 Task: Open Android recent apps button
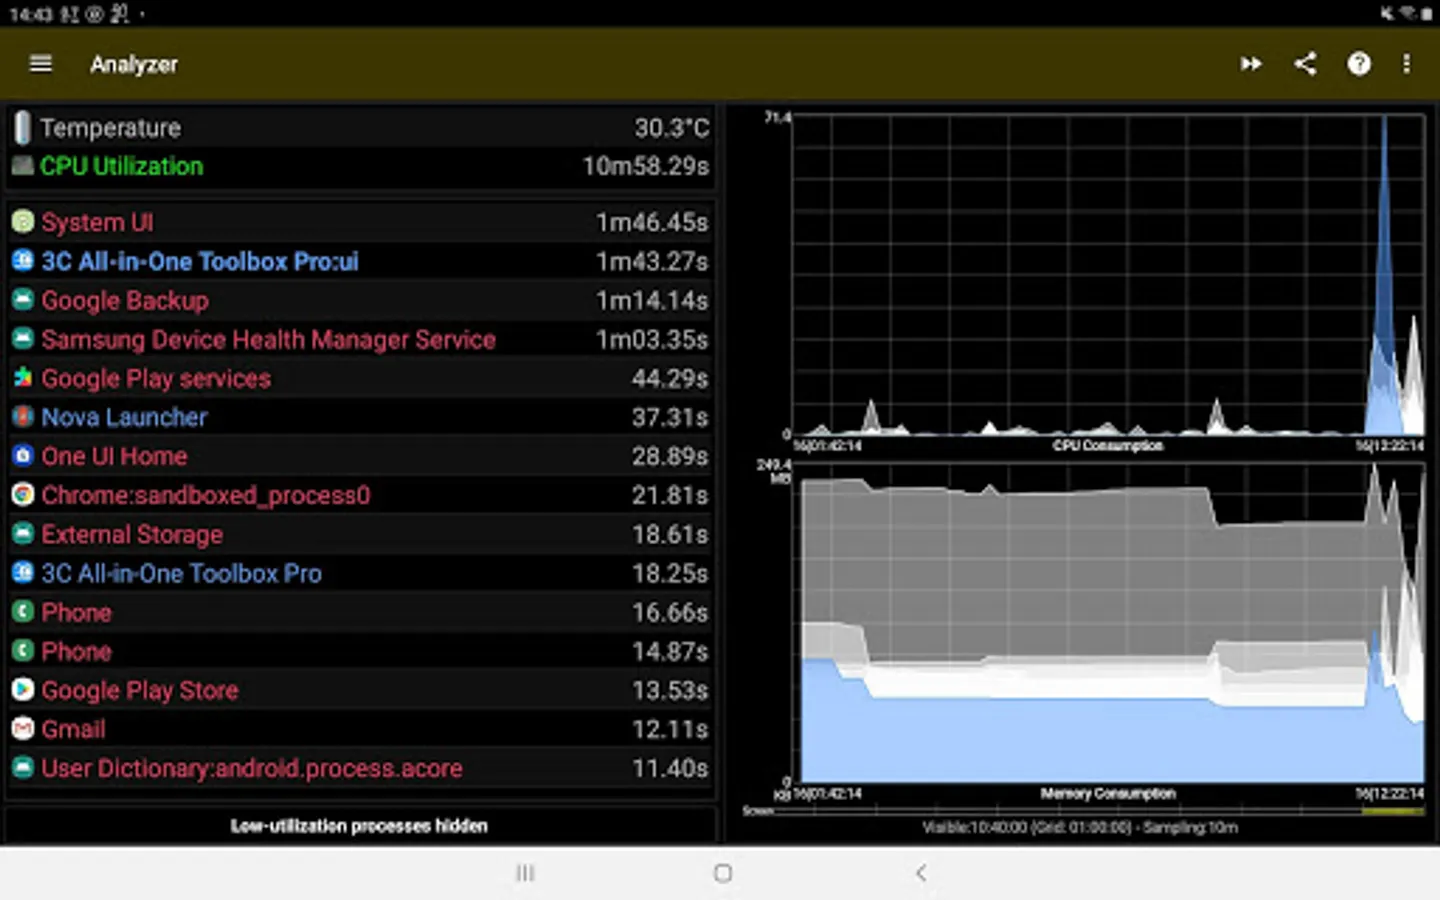click(525, 873)
